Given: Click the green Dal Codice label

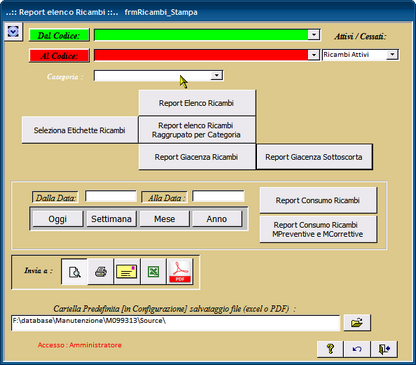Looking at the screenshot, I should pos(59,35).
